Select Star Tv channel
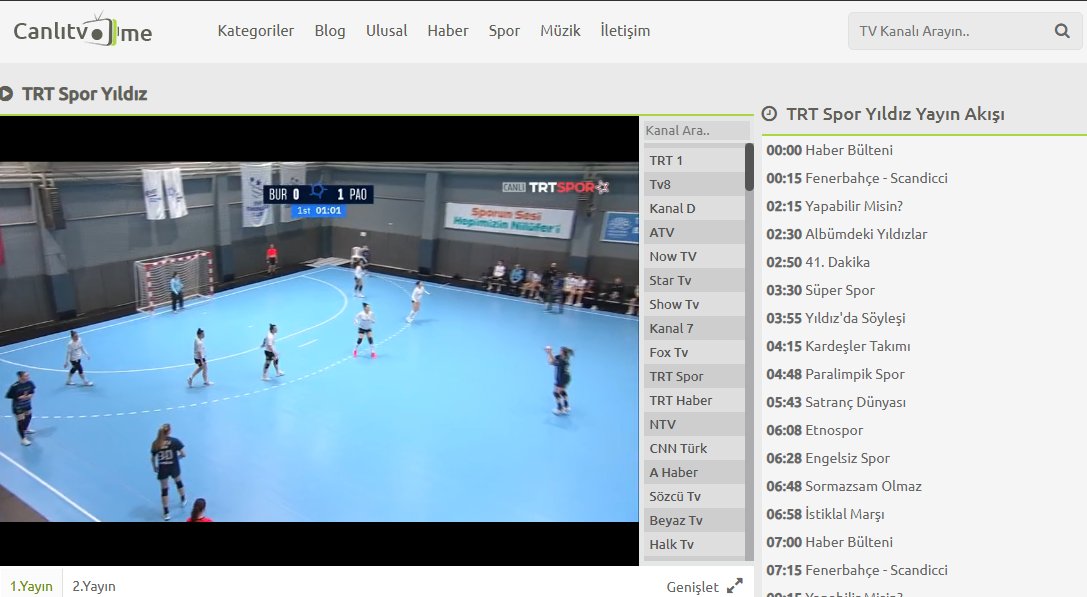This screenshot has width=1087, height=597. [x=694, y=280]
